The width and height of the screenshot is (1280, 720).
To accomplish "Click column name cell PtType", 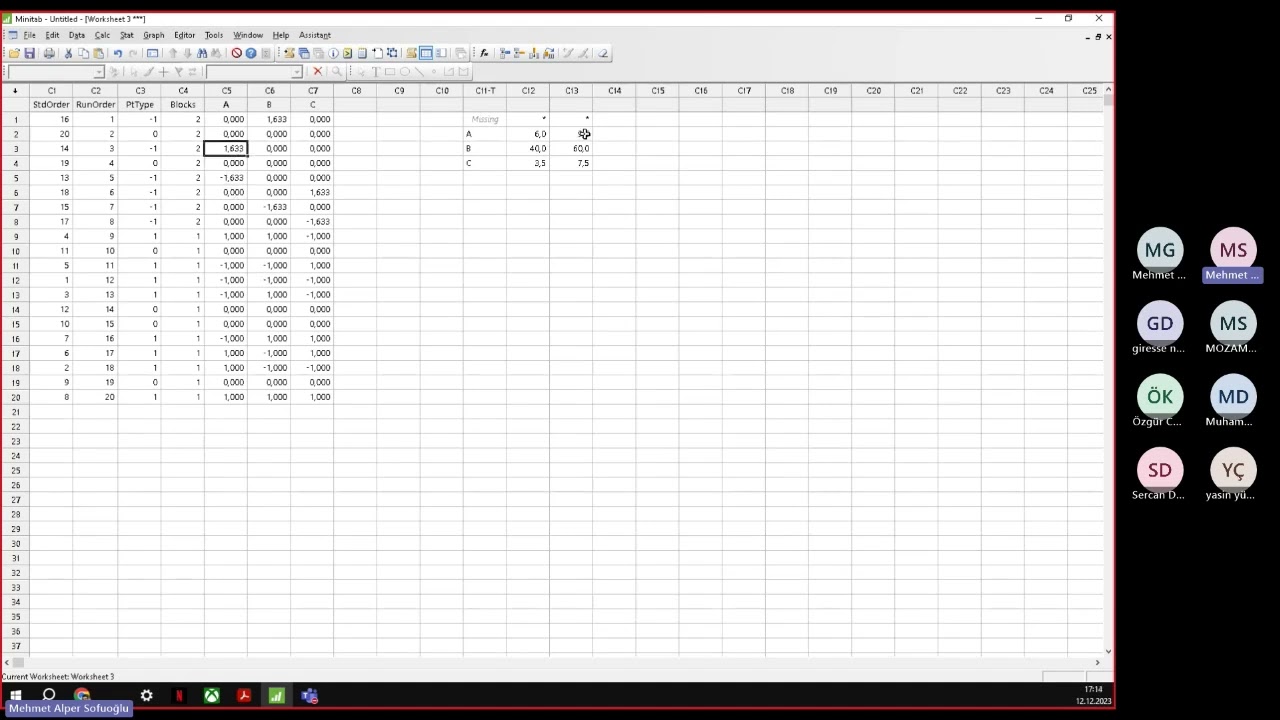I will [139, 104].
